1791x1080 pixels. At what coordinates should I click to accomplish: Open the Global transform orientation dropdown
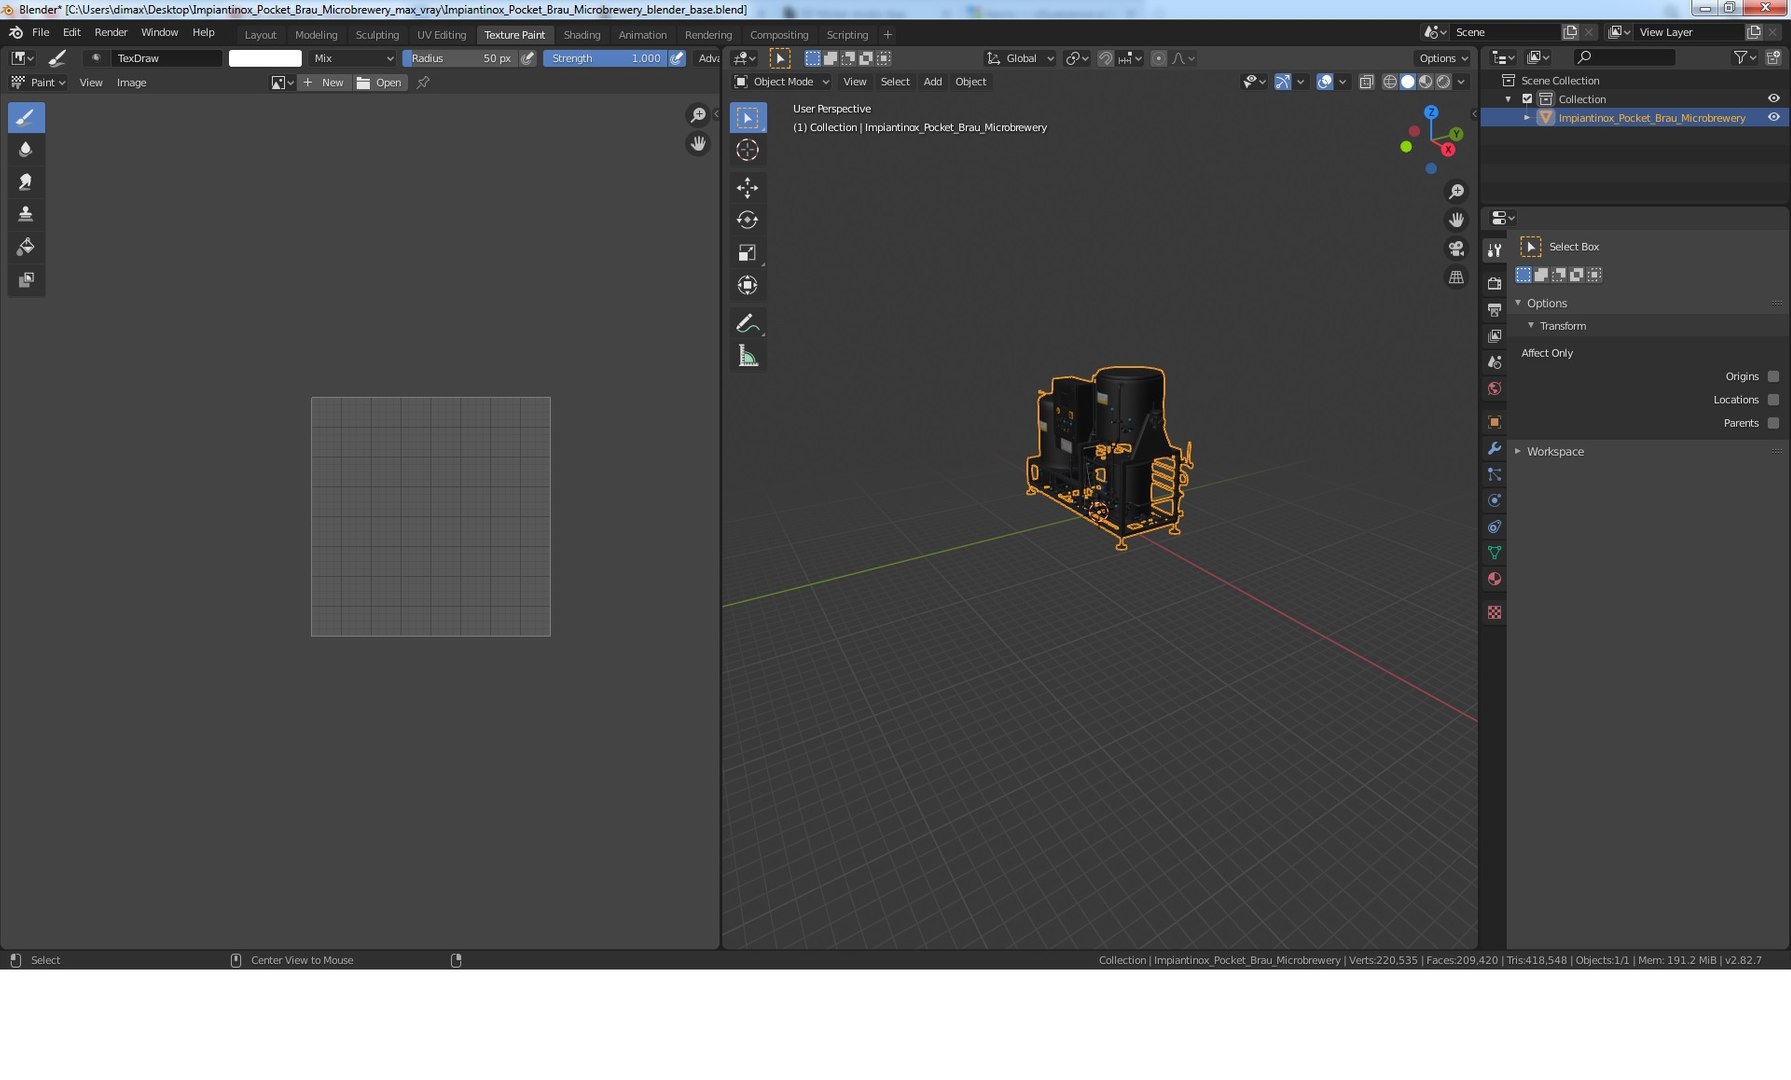pos(1020,58)
